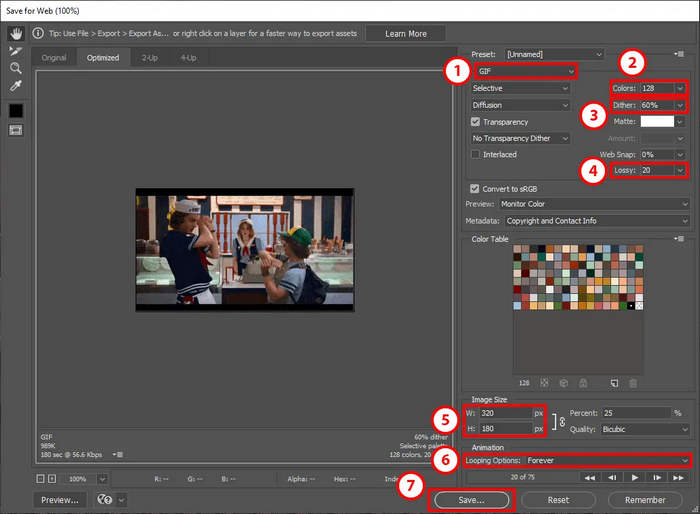Select the Eyedropper tool

16,85
